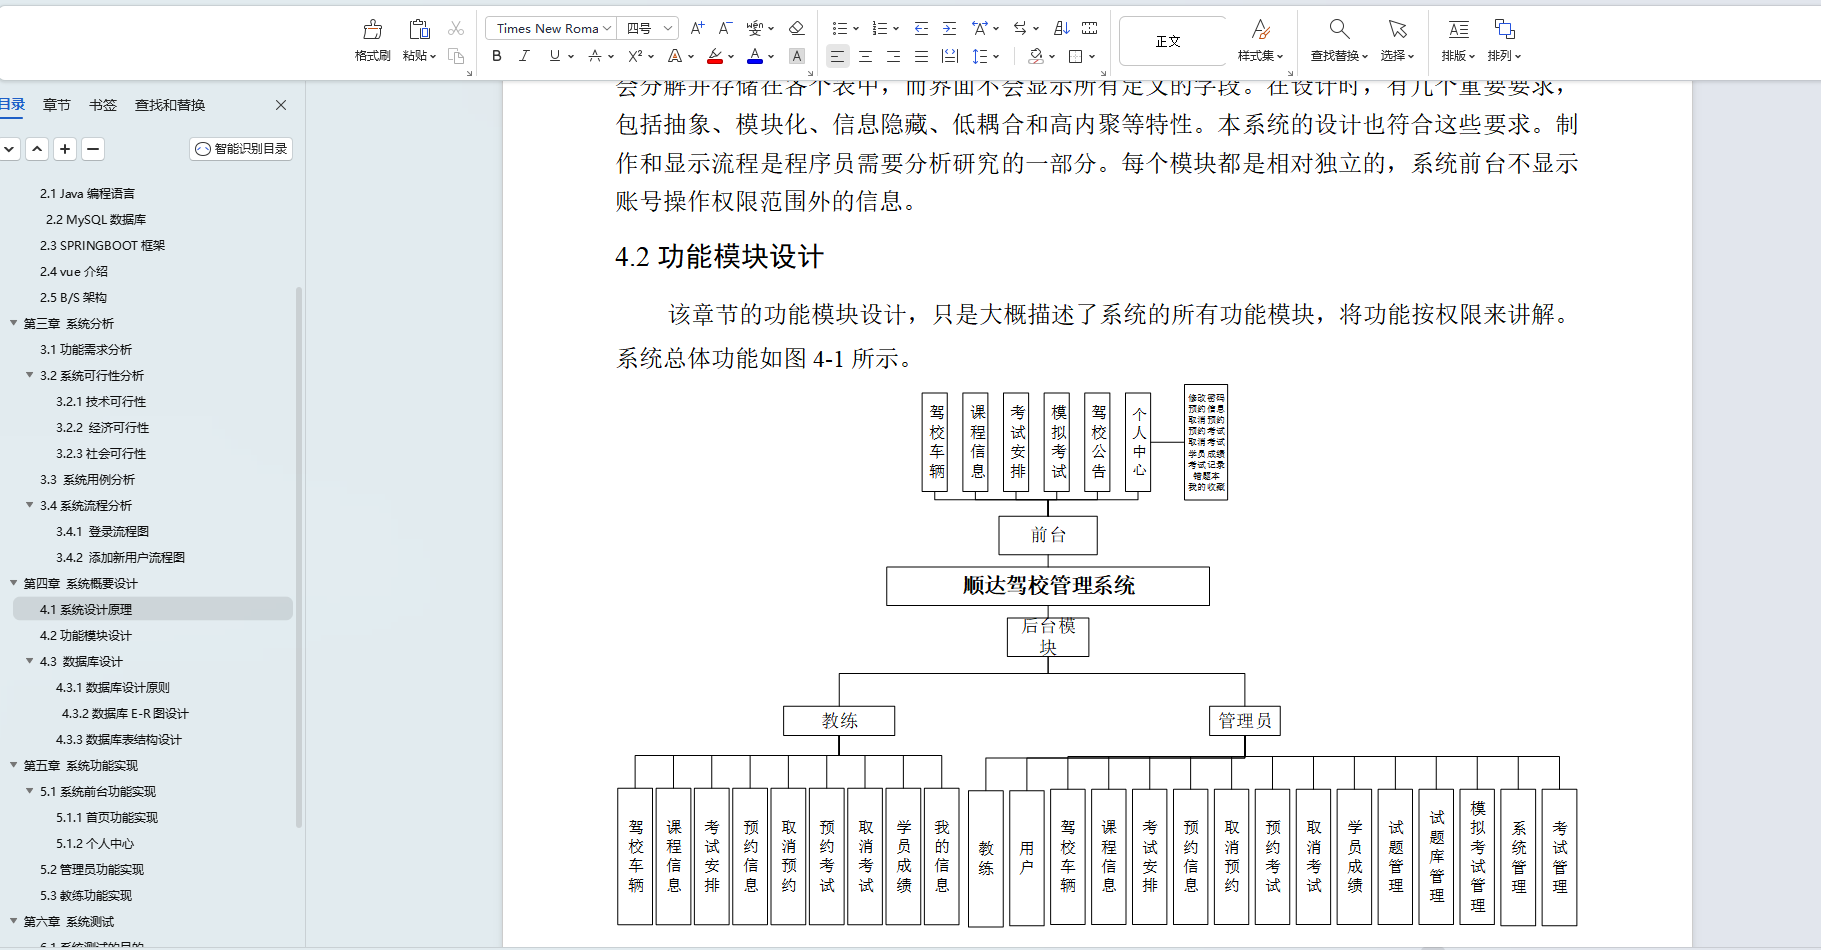
Task: Click the outline panel vertical scrollbar
Action: click(x=298, y=557)
